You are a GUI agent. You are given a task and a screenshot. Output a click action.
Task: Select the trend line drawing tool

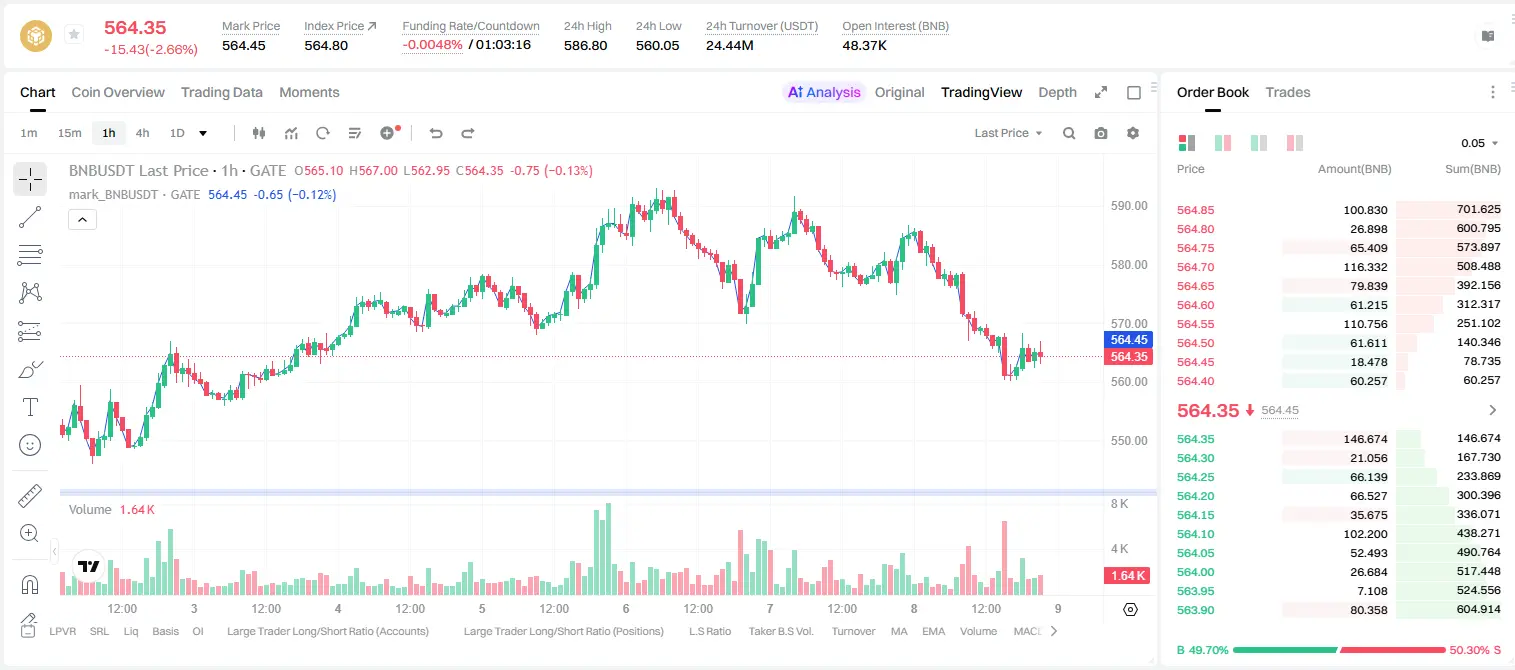30,217
